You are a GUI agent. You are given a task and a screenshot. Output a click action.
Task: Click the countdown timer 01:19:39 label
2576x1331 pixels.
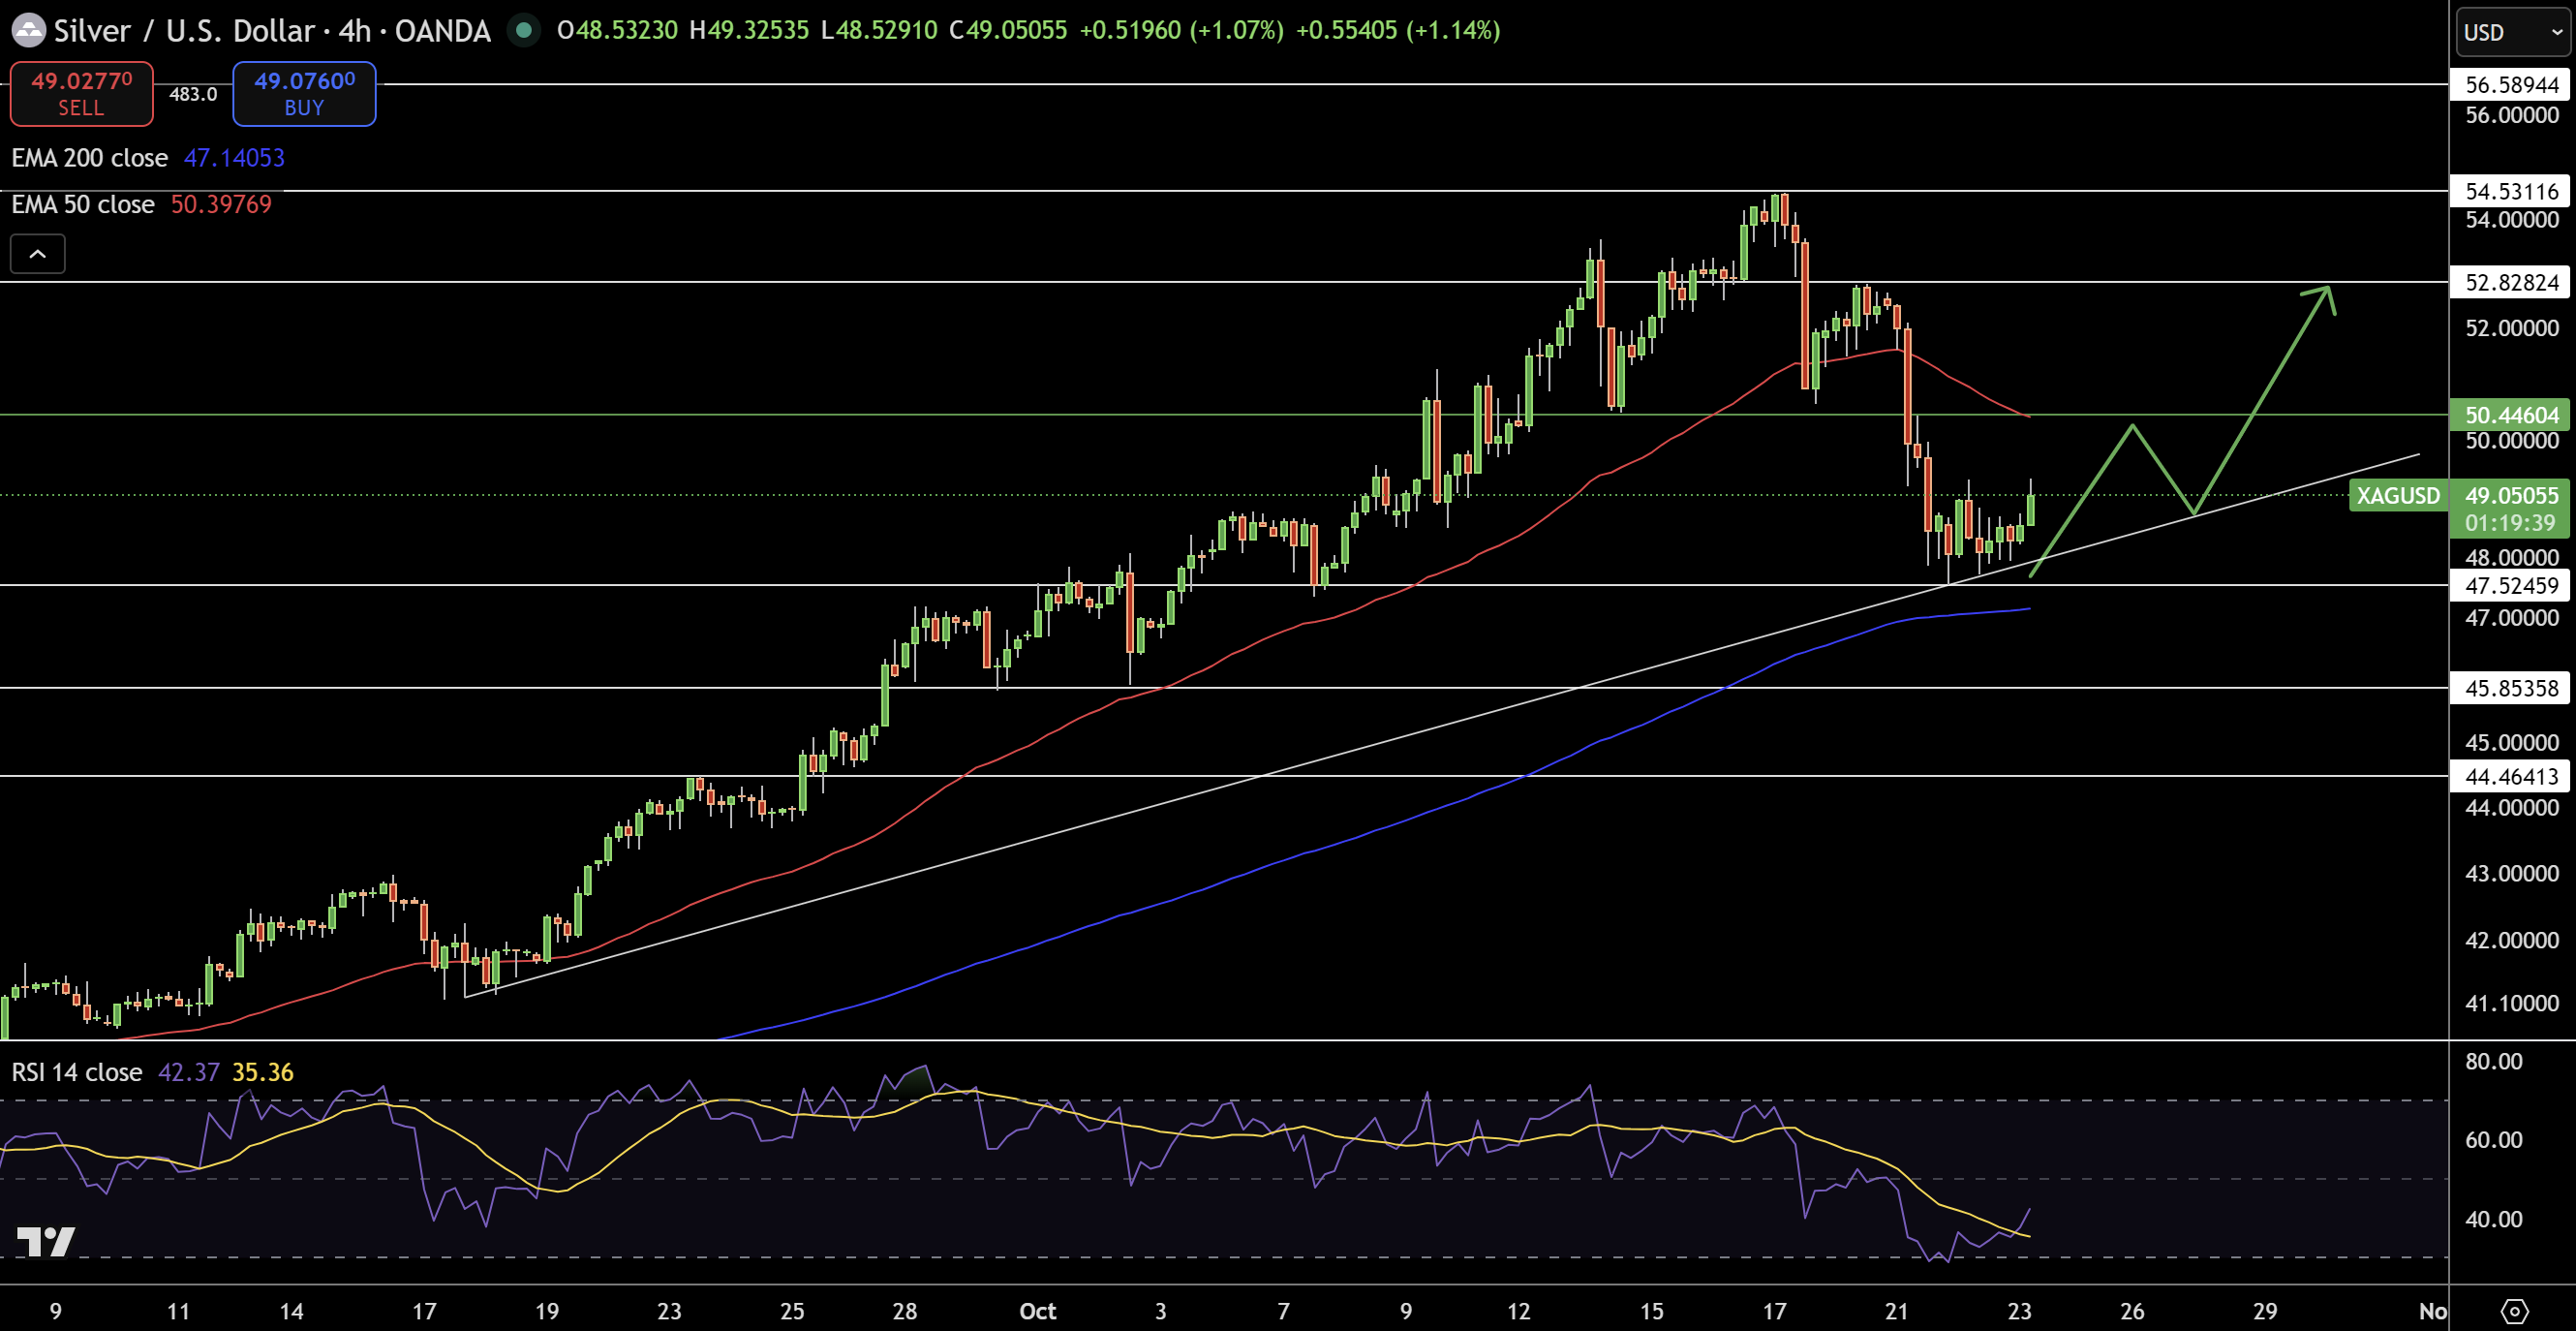pos(2510,523)
